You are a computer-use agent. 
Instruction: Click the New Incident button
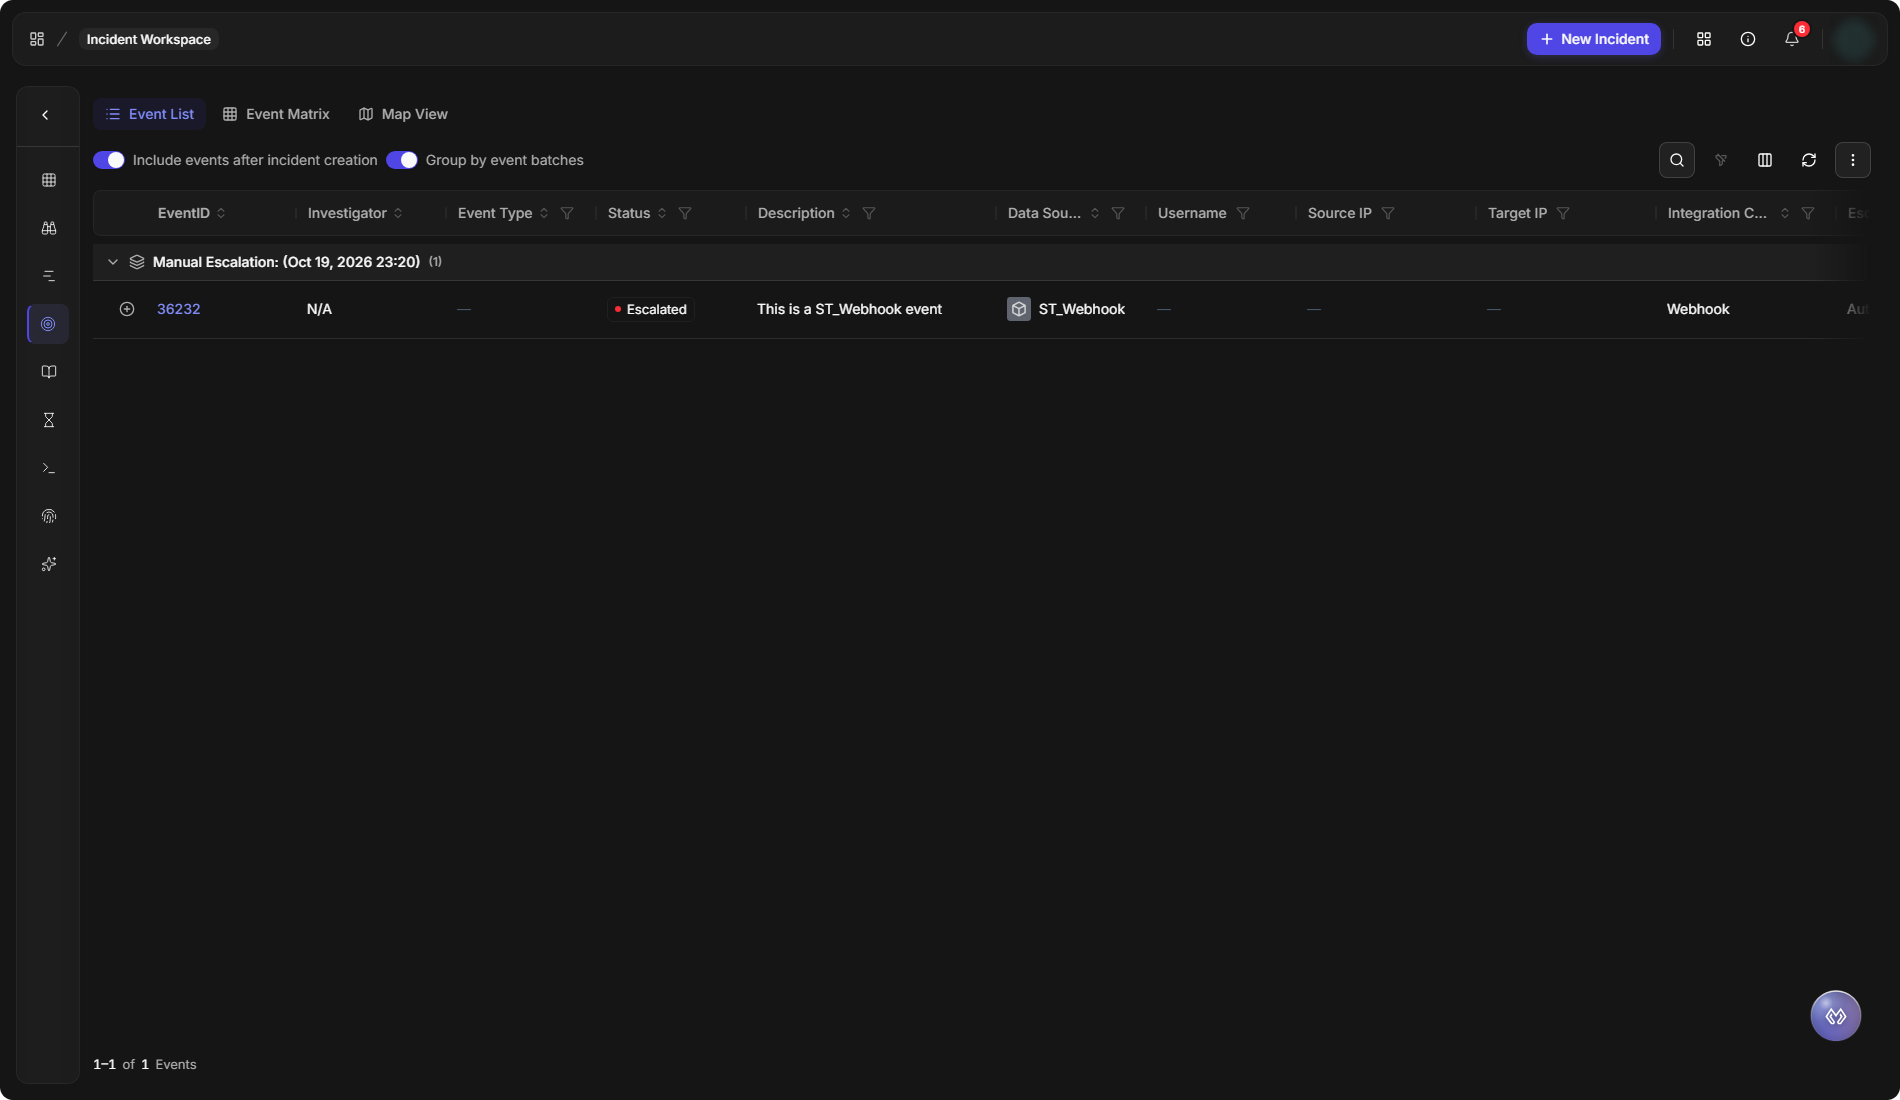[x=1594, y=39]
